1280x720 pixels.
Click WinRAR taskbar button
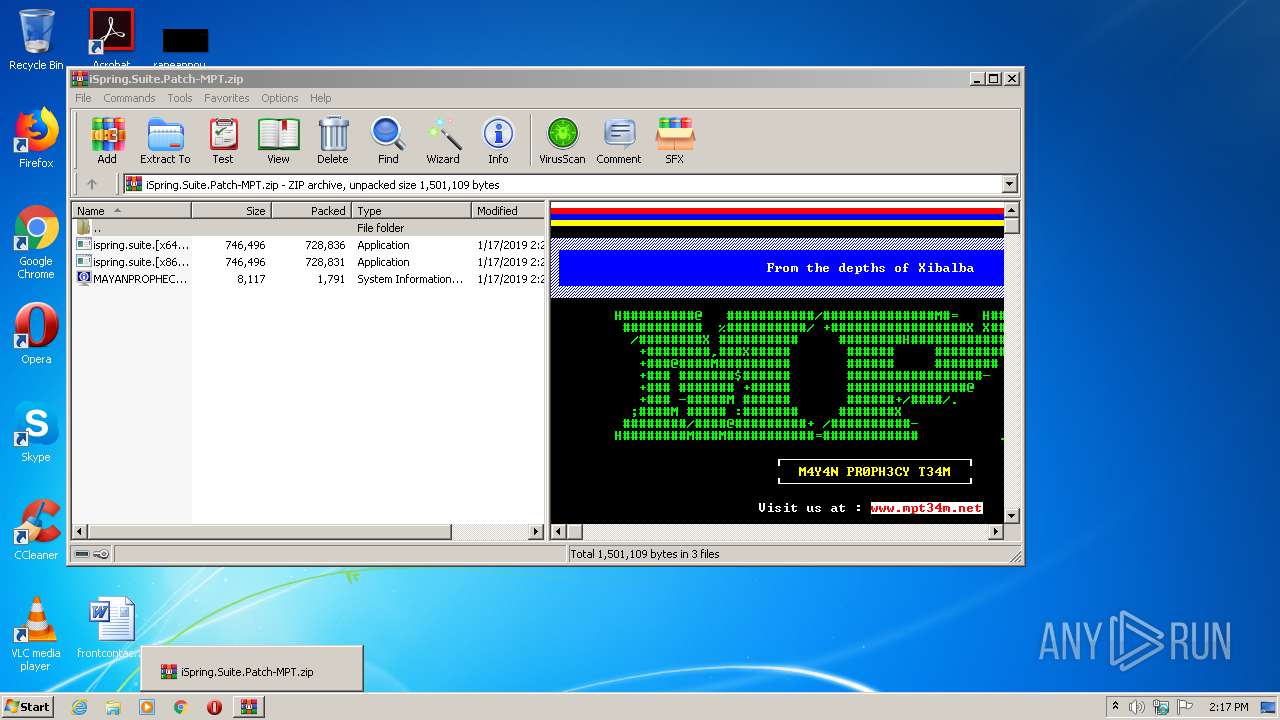coord(248,707)
